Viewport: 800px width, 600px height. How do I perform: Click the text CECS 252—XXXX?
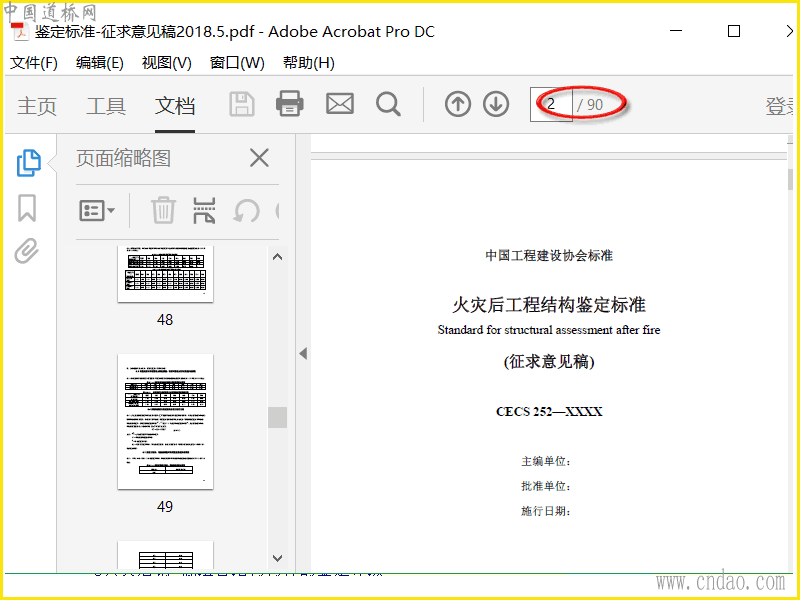click(549, 412)
